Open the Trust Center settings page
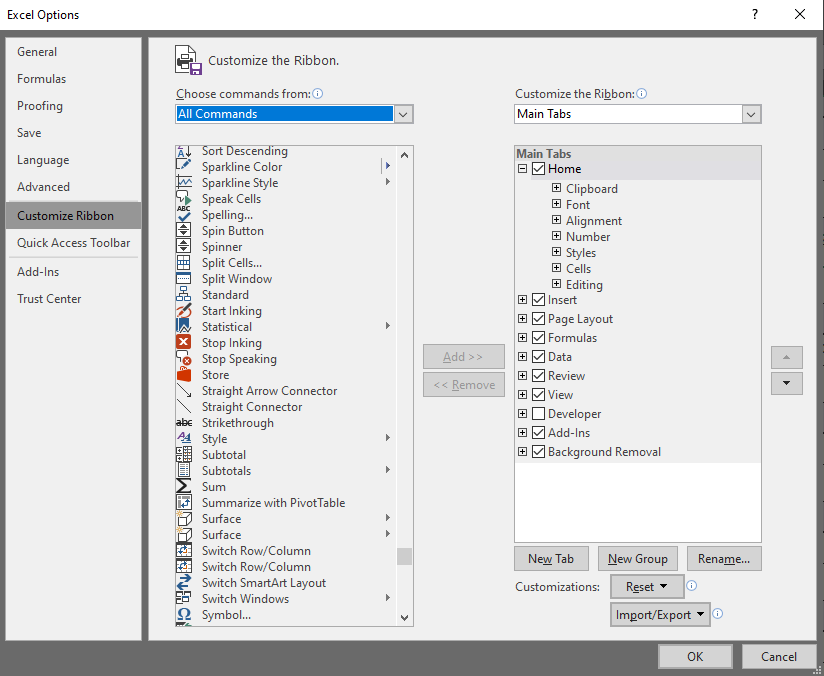 49,298
